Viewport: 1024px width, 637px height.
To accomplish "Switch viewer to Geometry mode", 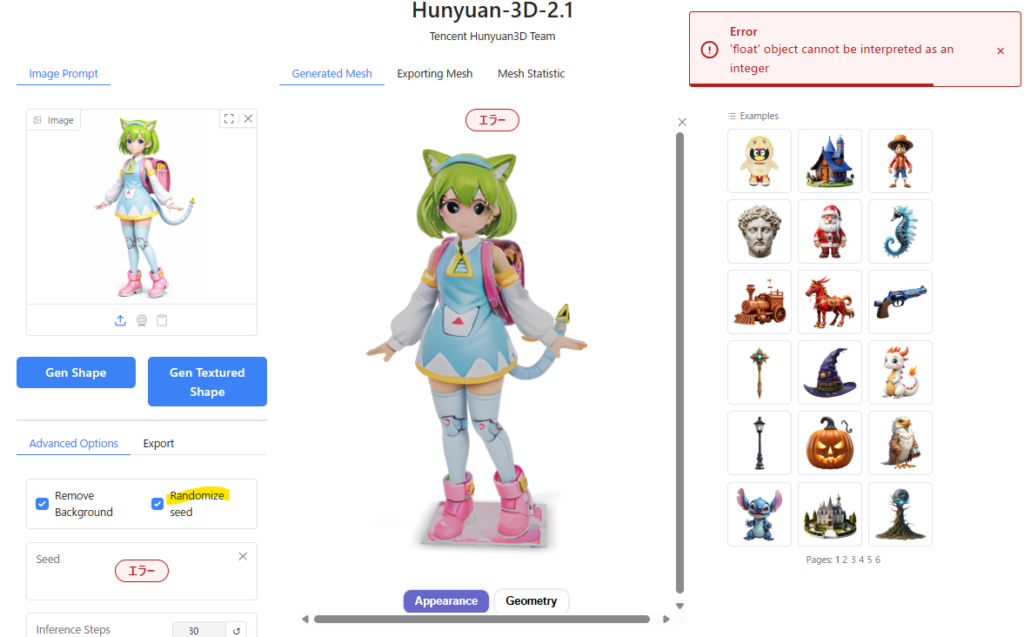I will (531, 601).
